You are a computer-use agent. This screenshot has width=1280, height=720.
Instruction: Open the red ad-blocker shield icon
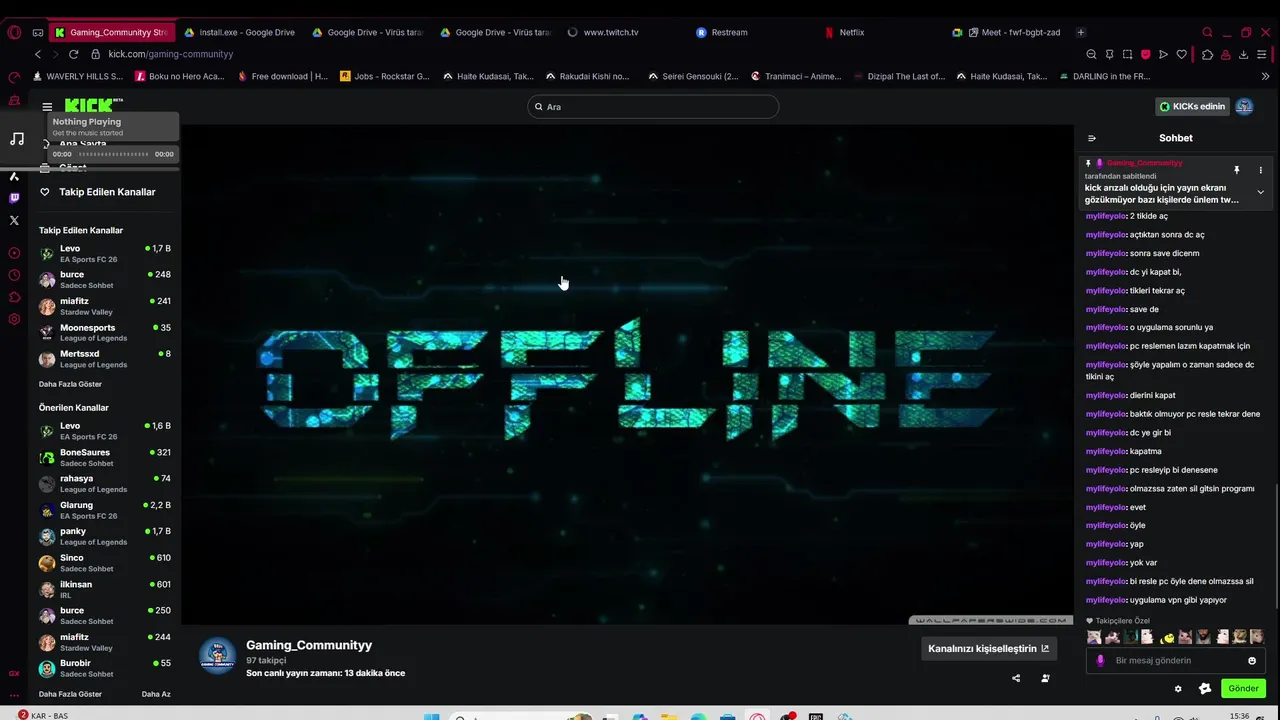click(1145, 54)
